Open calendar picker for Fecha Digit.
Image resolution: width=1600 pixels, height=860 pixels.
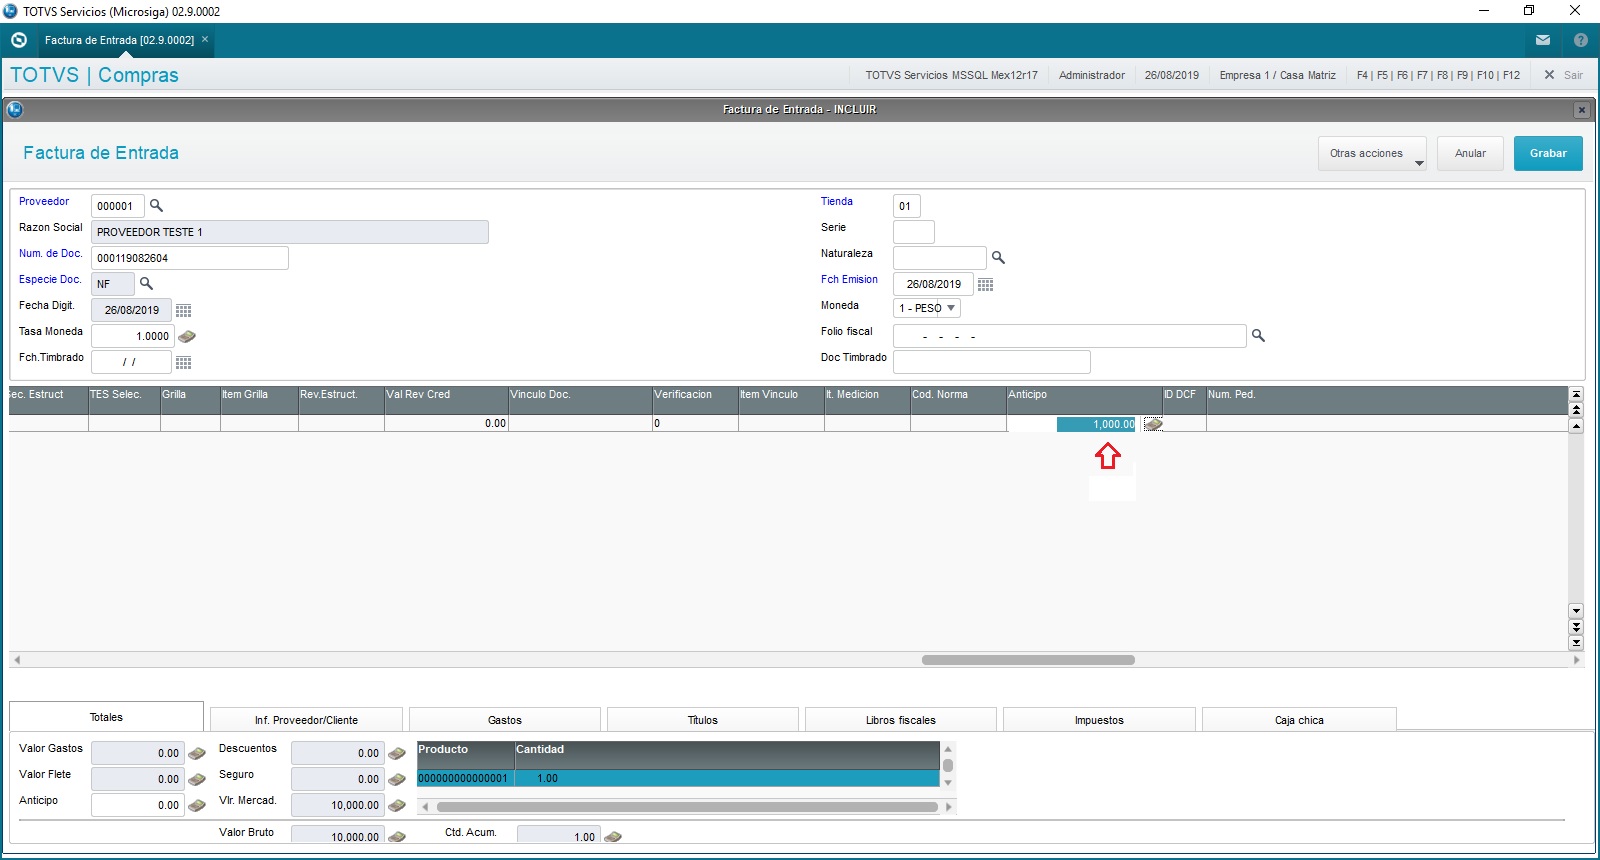(183, 310)
